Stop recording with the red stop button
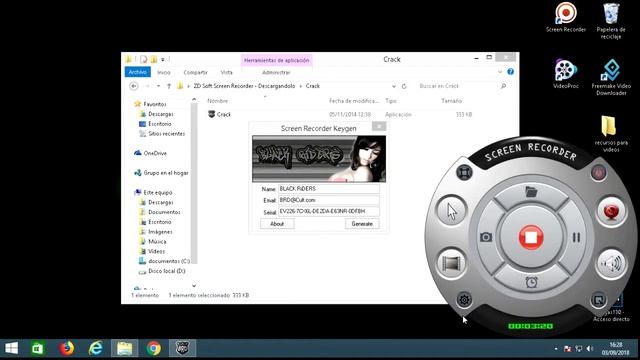This screenshot has height=360, width=640. 531,237
